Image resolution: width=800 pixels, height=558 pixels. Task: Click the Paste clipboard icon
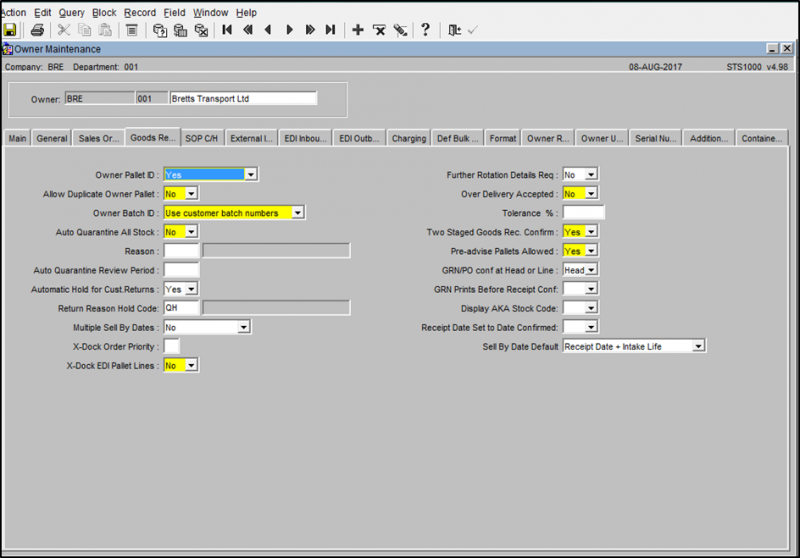point(105,30)
